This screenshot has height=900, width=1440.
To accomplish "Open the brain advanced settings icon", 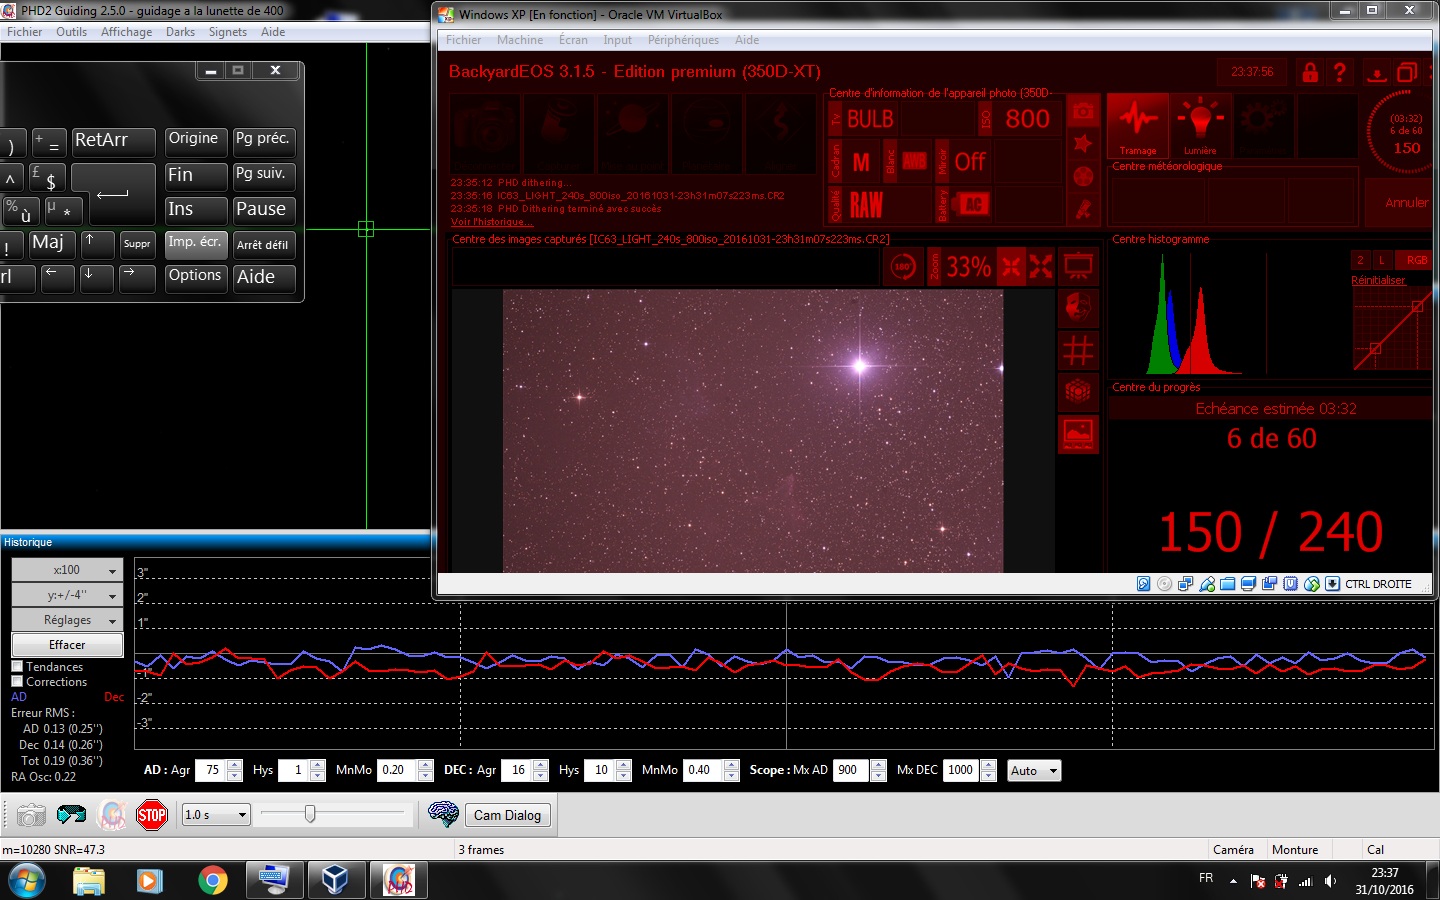I will point(442,814).
